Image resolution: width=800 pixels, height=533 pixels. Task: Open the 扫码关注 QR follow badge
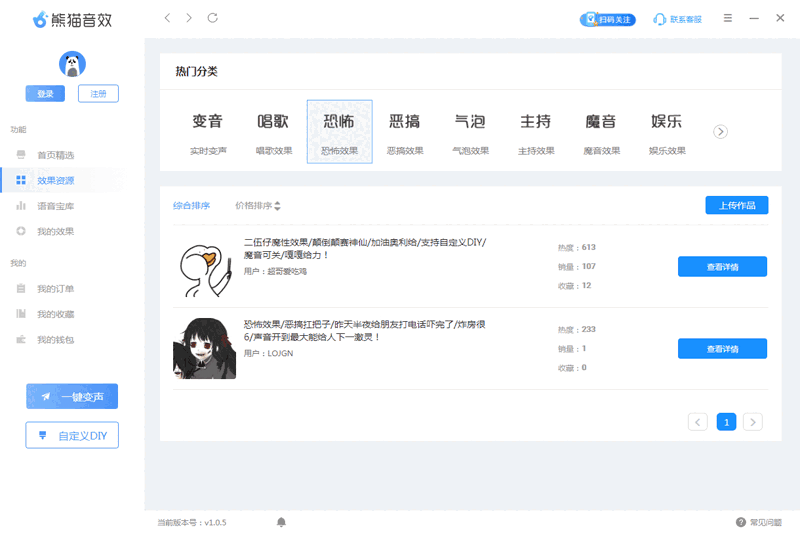pyautogui.click(x=607, y=19)
